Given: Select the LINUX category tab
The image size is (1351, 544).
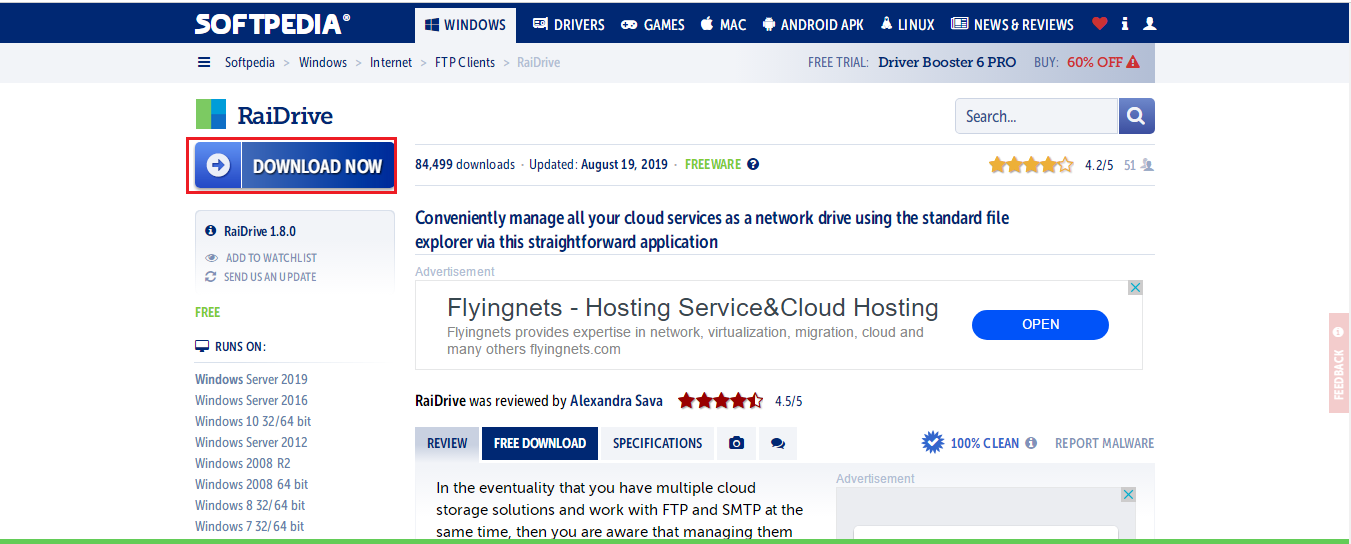Looking at the screenshot, I should click(x=908, y=25).
